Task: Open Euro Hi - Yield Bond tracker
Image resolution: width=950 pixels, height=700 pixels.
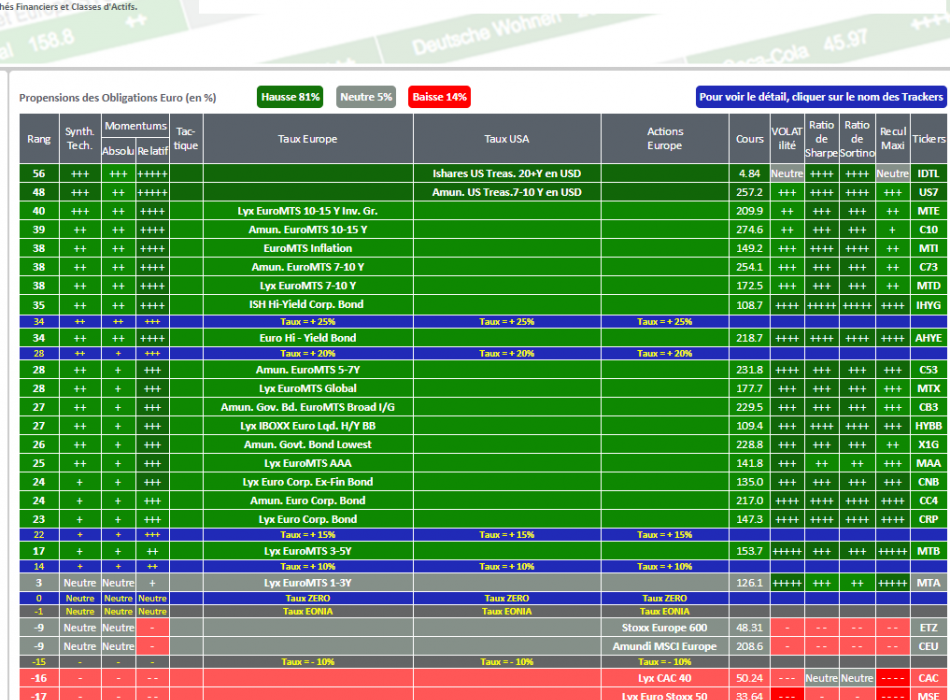Action: [307, 338]
